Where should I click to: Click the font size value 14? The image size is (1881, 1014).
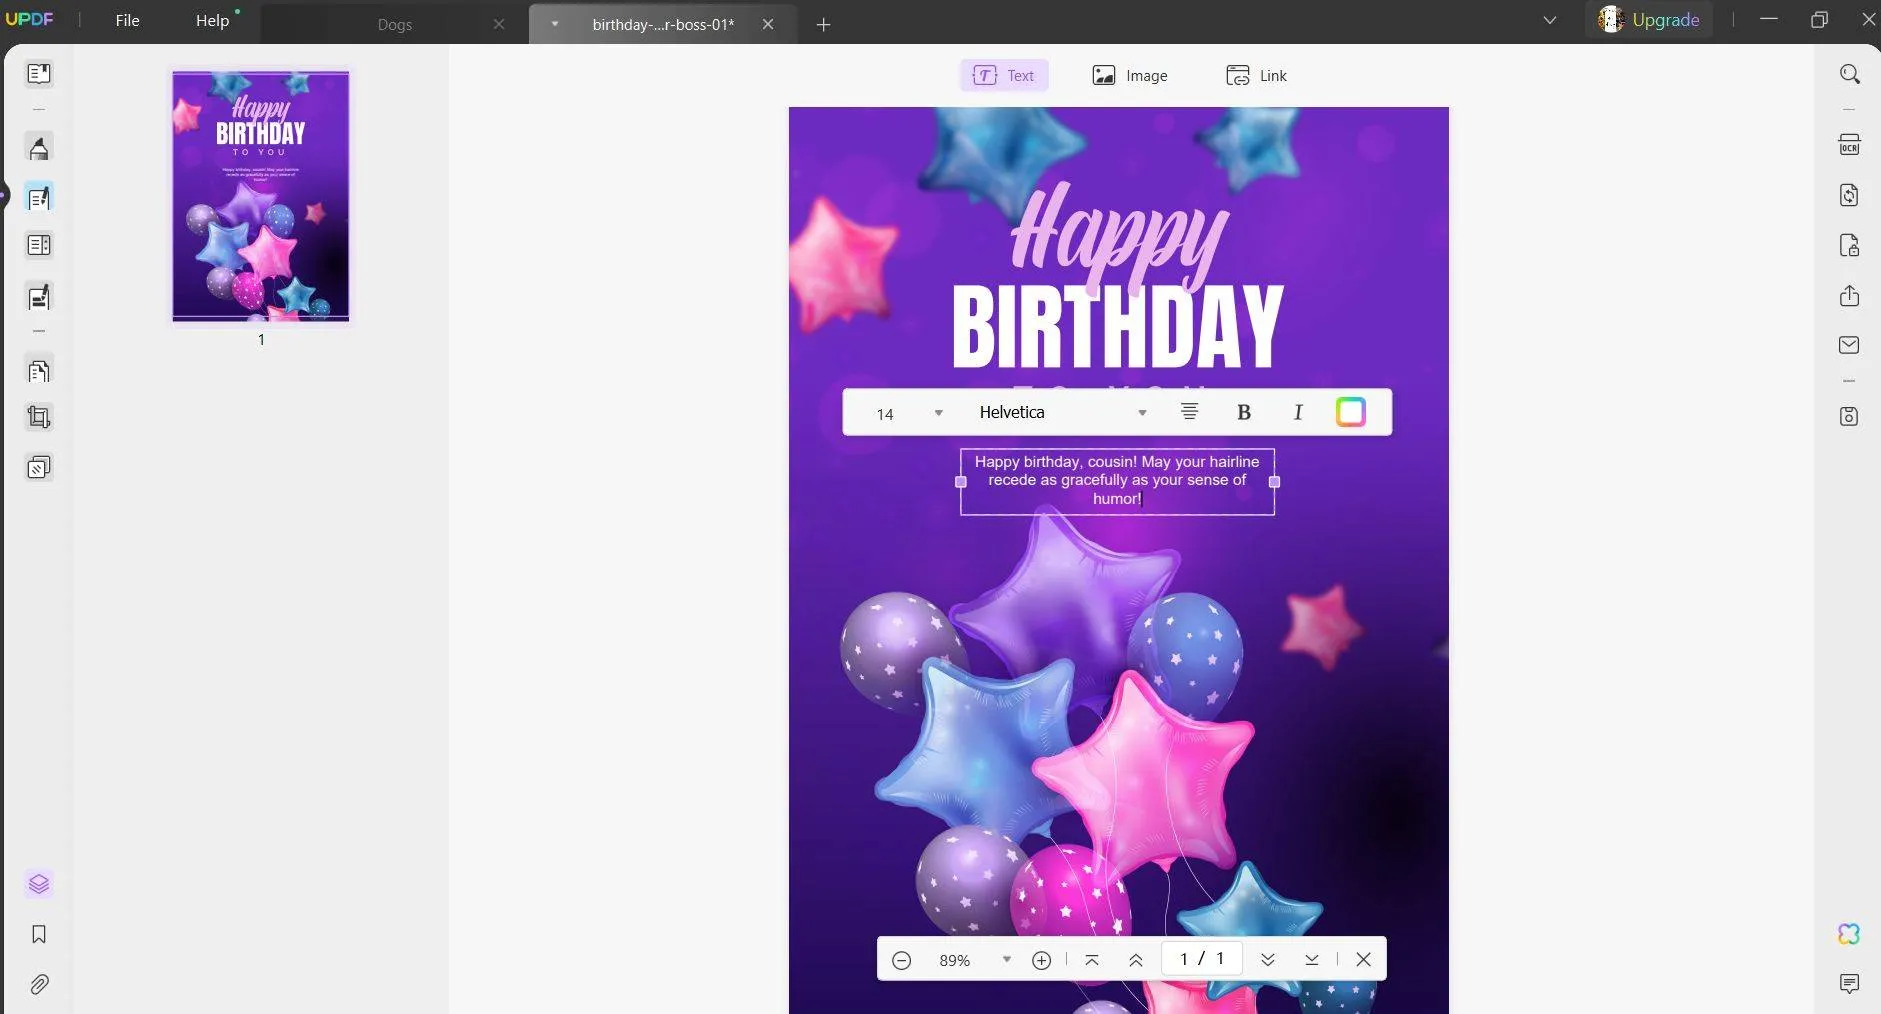885,414
